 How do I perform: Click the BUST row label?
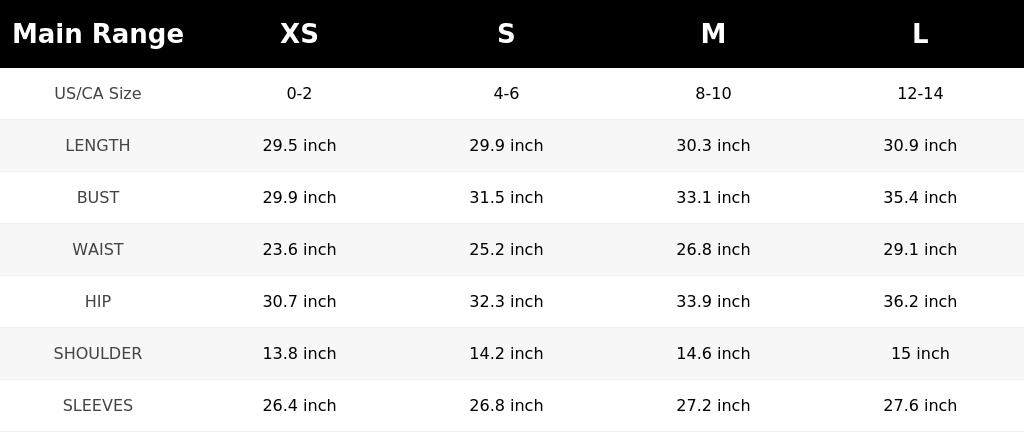tap(98, 198)
